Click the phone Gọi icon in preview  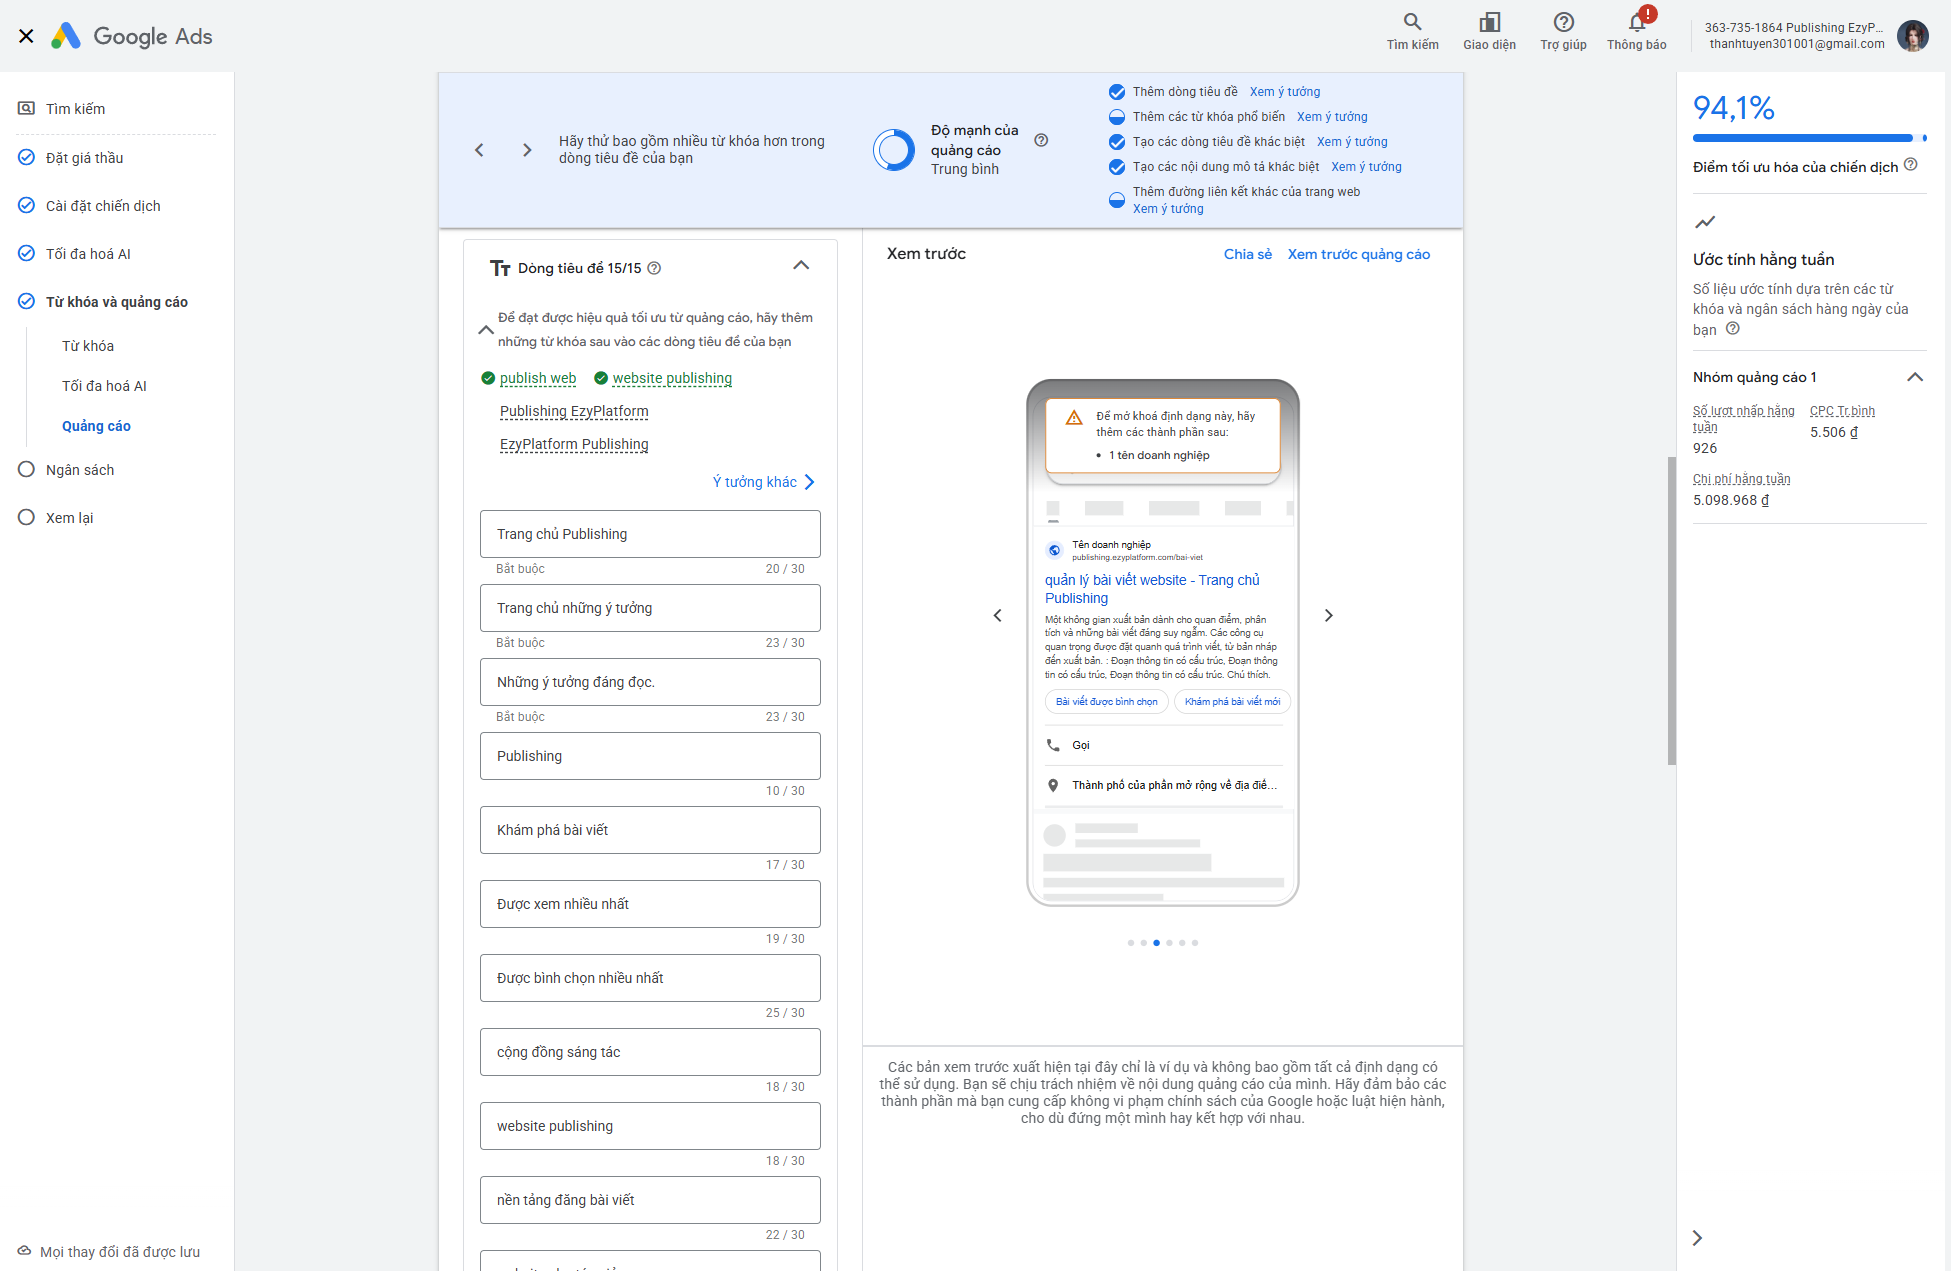1053,745
